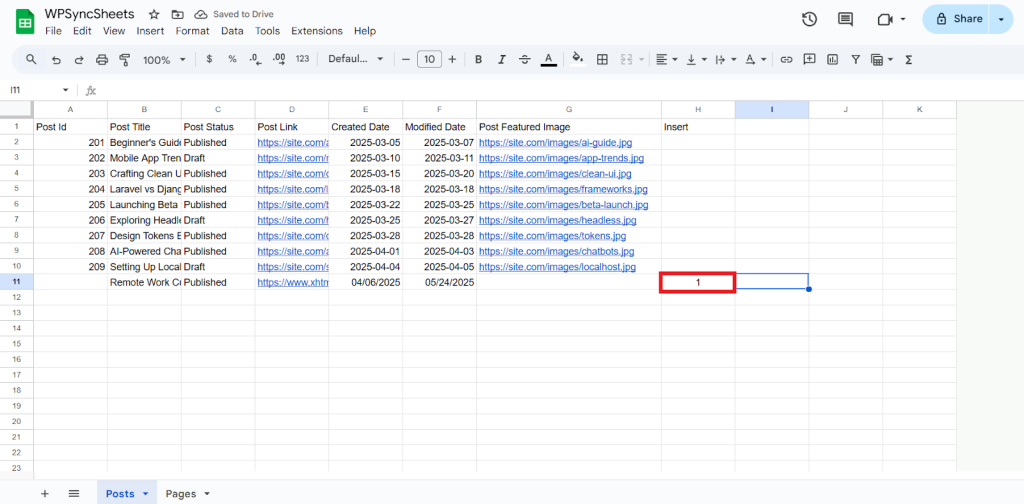Screen dimensions: 1024x504
Task: Open the text color picker
Action: tap(549, 59)
